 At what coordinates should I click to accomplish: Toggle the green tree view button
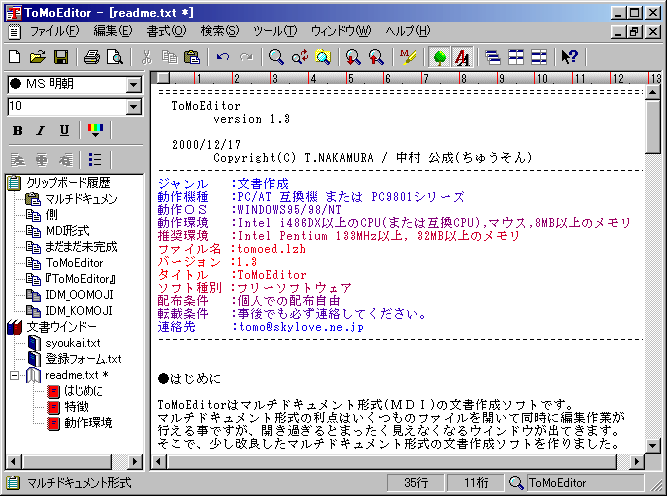439,57
